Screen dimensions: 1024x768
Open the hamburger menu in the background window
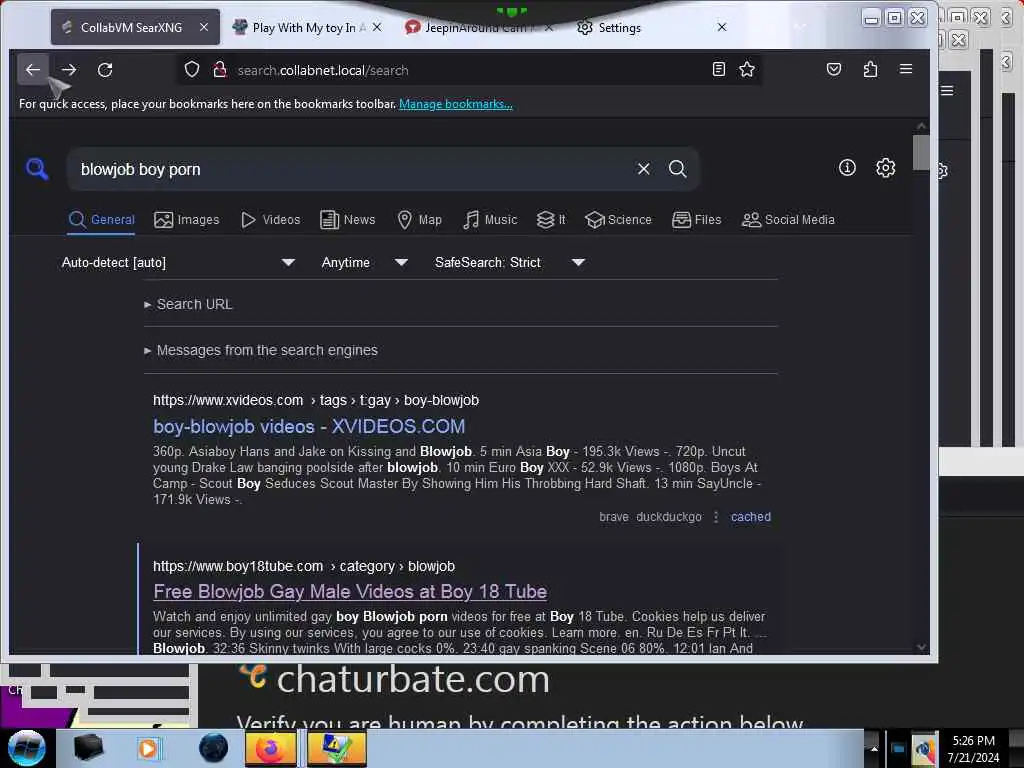point(948,91)
